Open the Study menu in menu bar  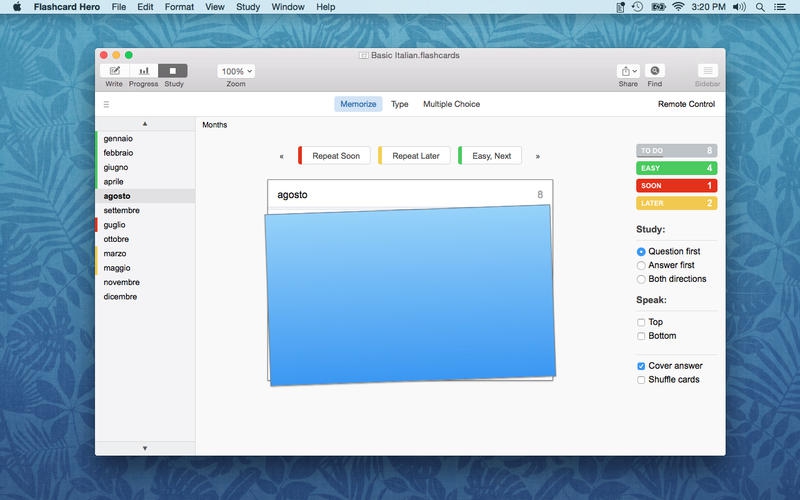click(x=248, y=7)
